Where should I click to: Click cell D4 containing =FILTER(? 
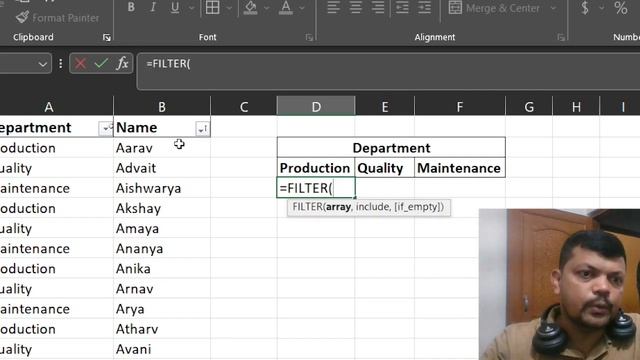click(x=316, y=188)
